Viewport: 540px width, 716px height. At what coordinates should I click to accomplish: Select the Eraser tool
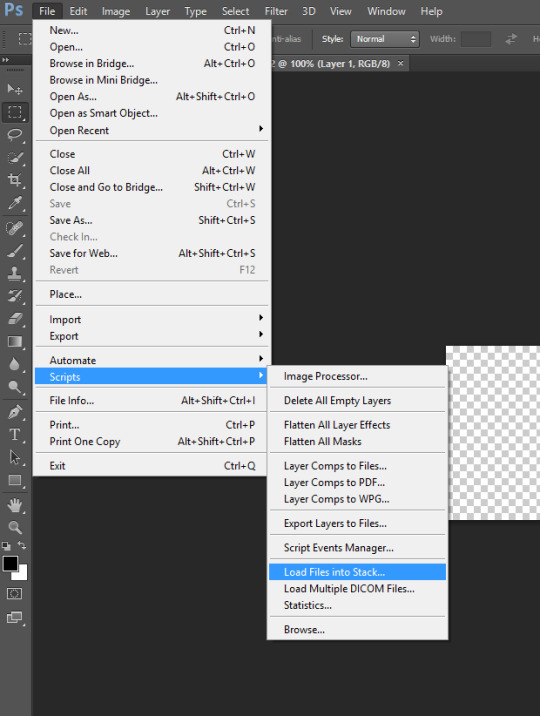click(15, 318)
